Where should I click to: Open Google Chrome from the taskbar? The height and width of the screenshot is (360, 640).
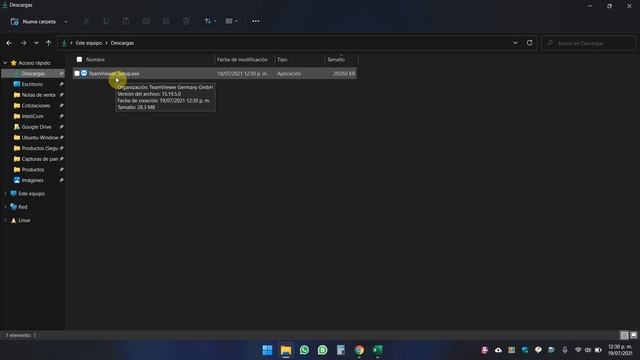click(x=359, y=350)
